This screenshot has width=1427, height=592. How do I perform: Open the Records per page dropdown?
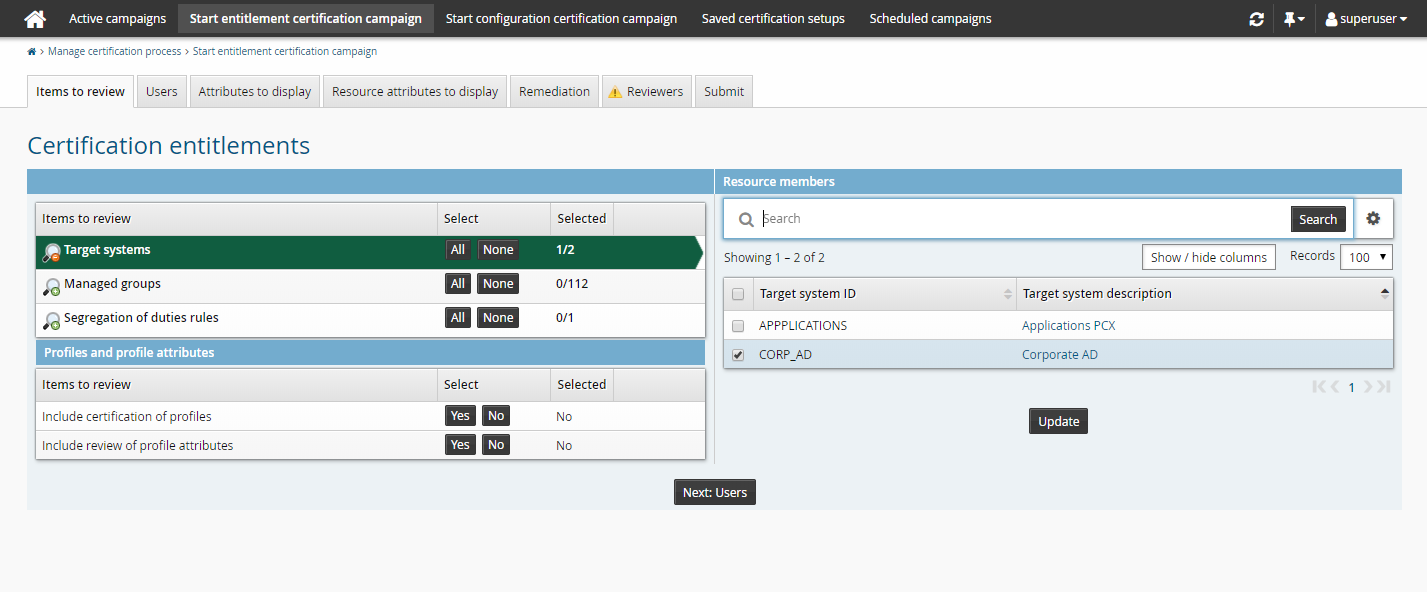(1366, 257)
